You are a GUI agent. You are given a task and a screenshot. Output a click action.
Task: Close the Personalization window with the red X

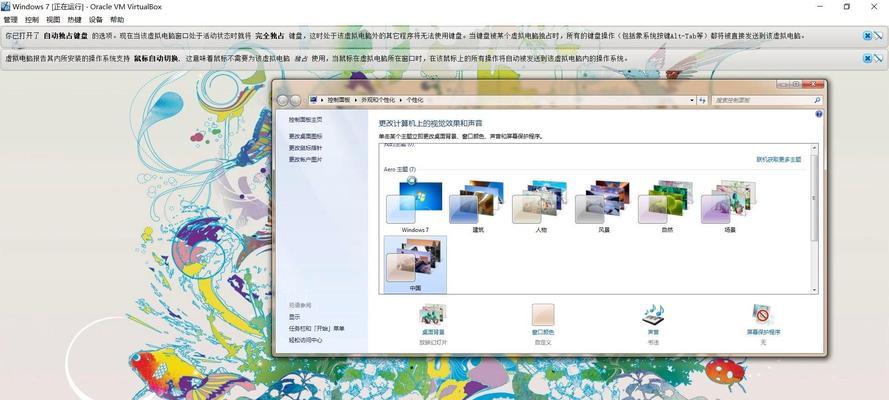click(x=813, y=84)
